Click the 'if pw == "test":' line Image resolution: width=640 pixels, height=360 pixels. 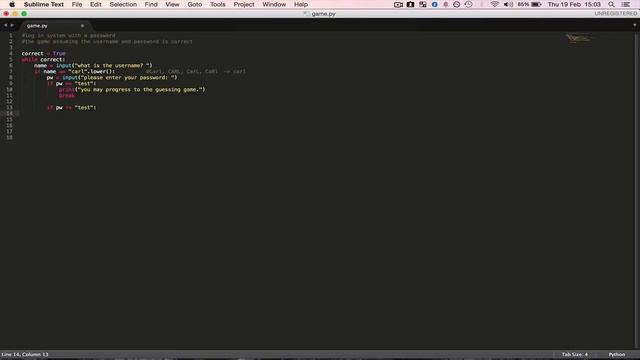71,83
